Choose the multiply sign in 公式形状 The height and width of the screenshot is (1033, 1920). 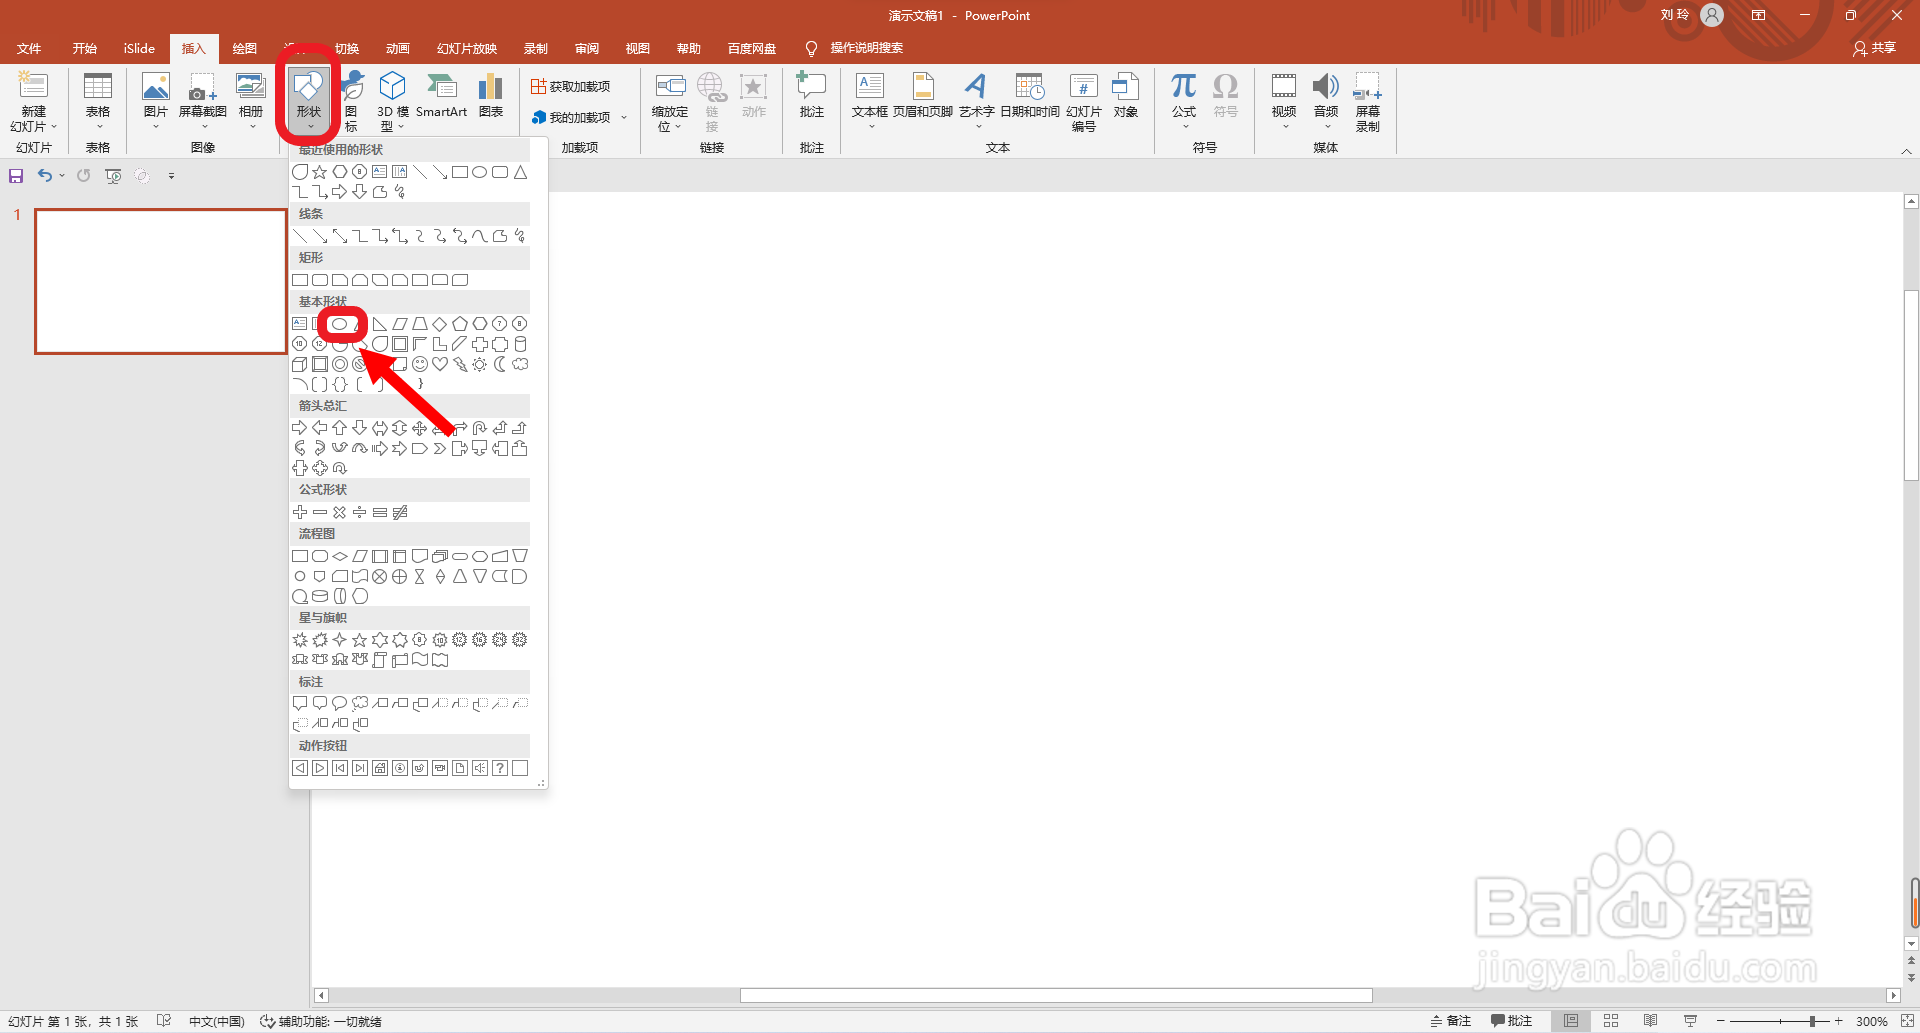coord(340,512)
